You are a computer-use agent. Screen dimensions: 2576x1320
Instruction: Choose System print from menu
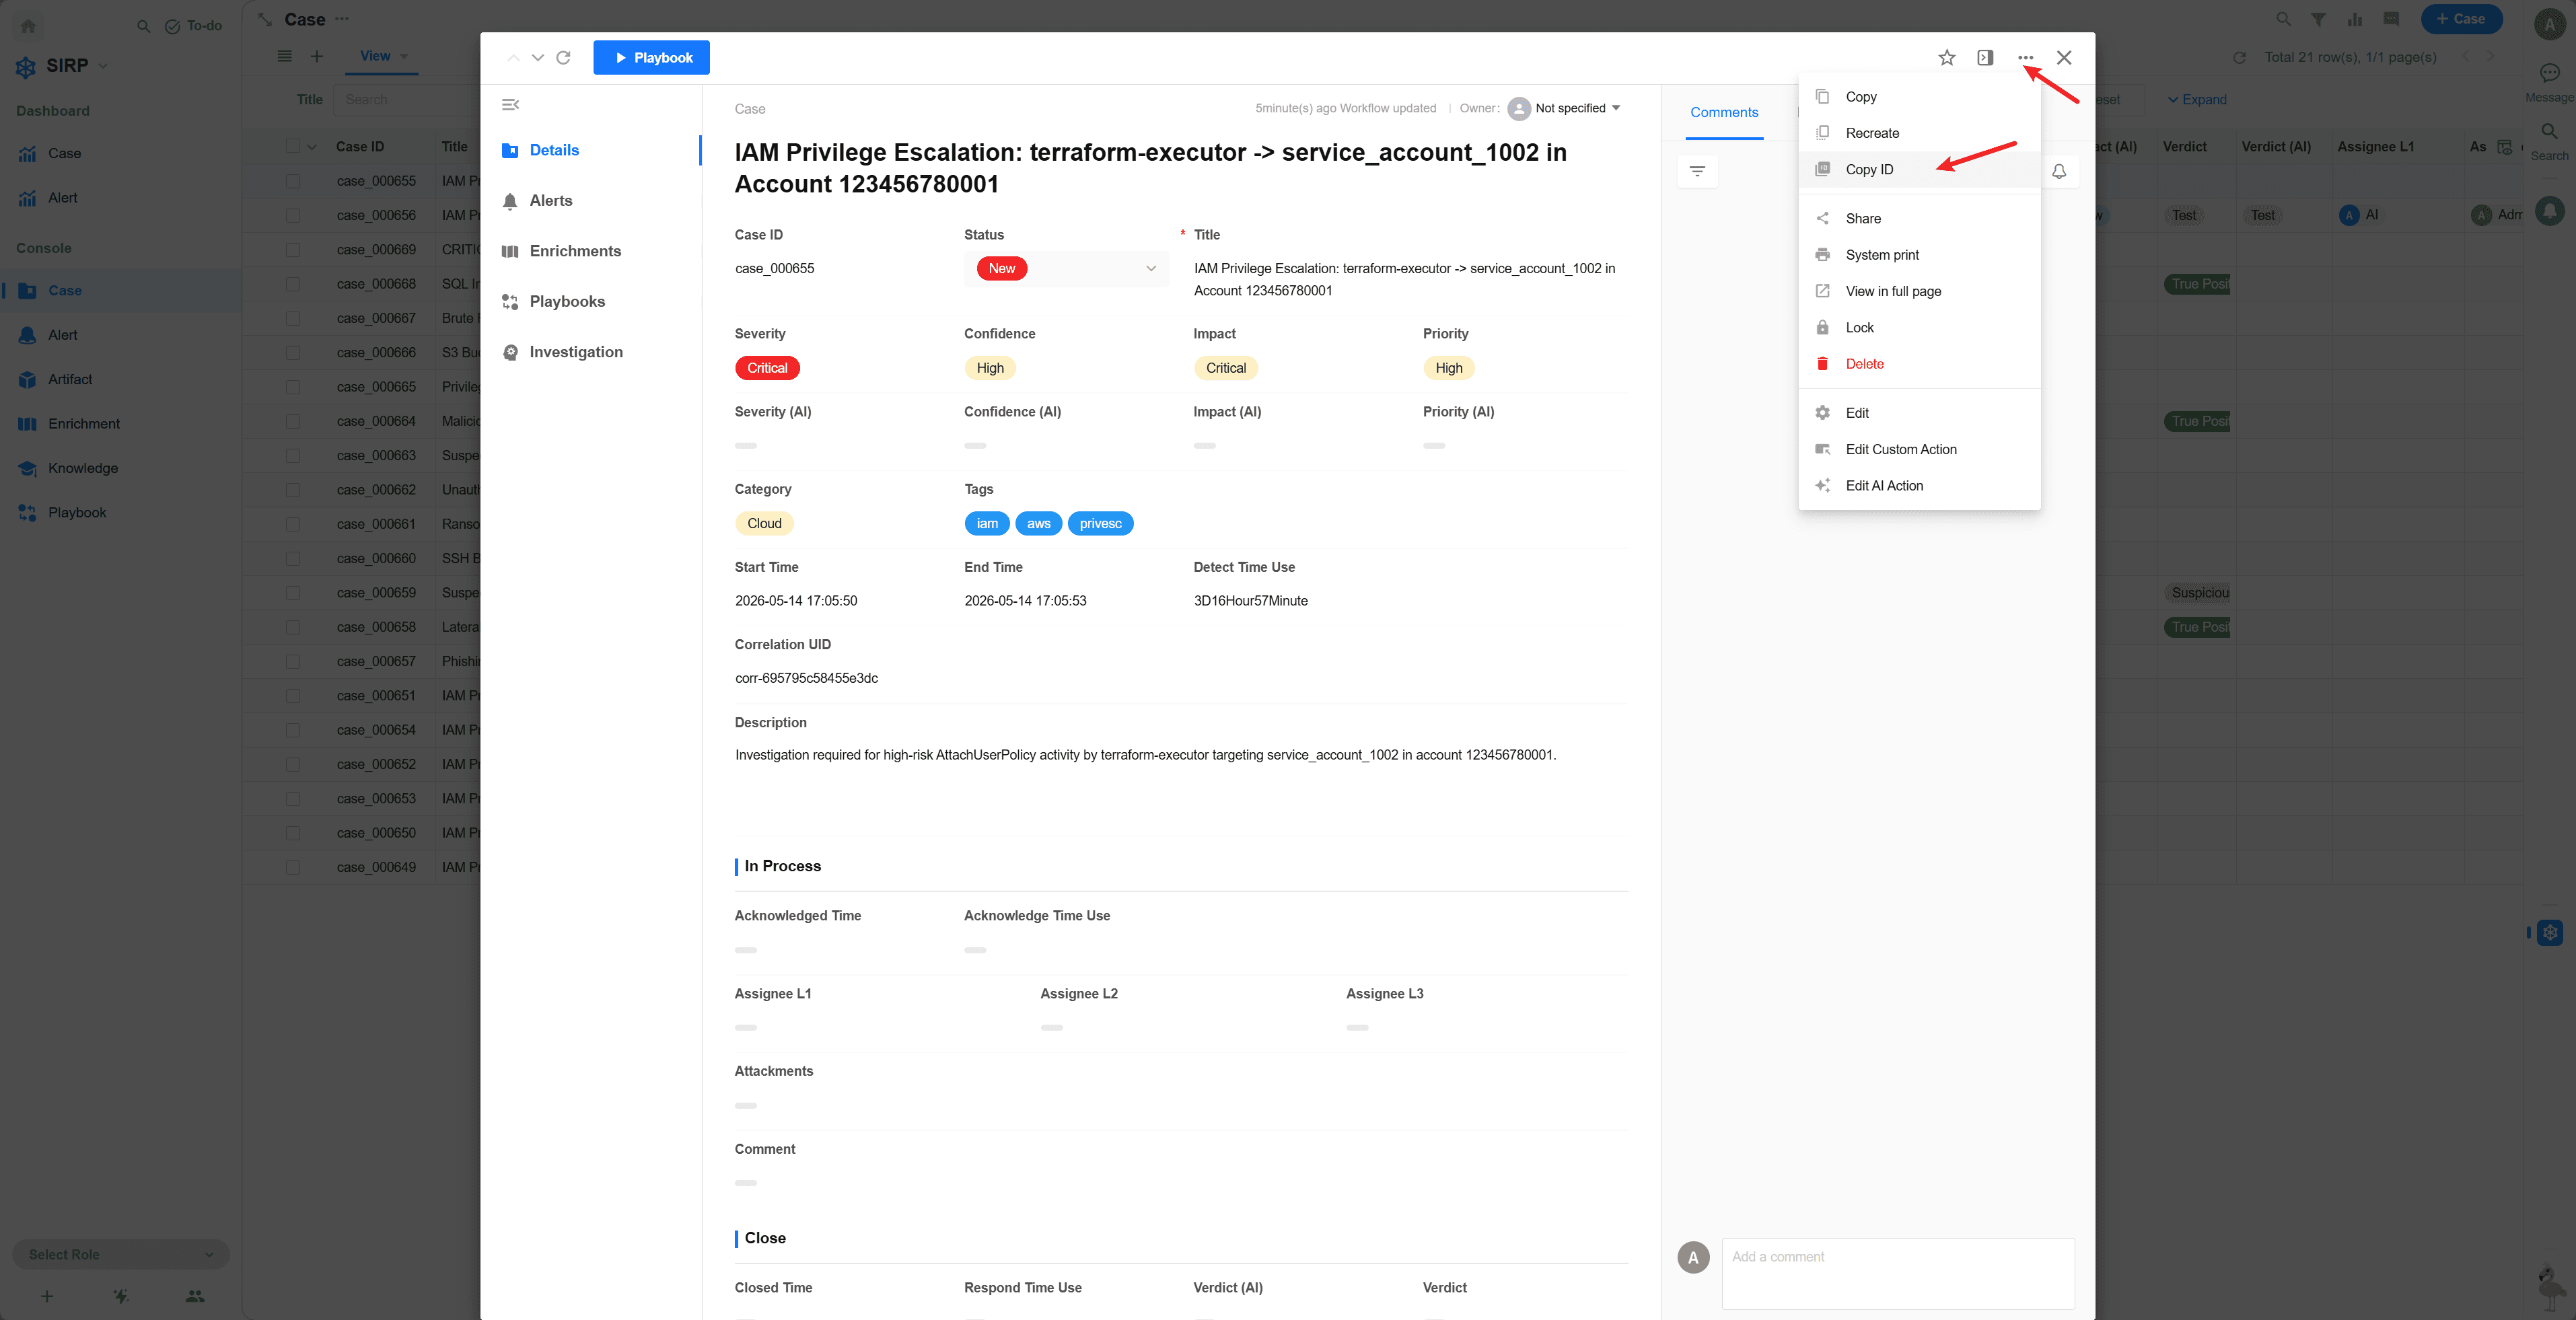point(1919,255)
